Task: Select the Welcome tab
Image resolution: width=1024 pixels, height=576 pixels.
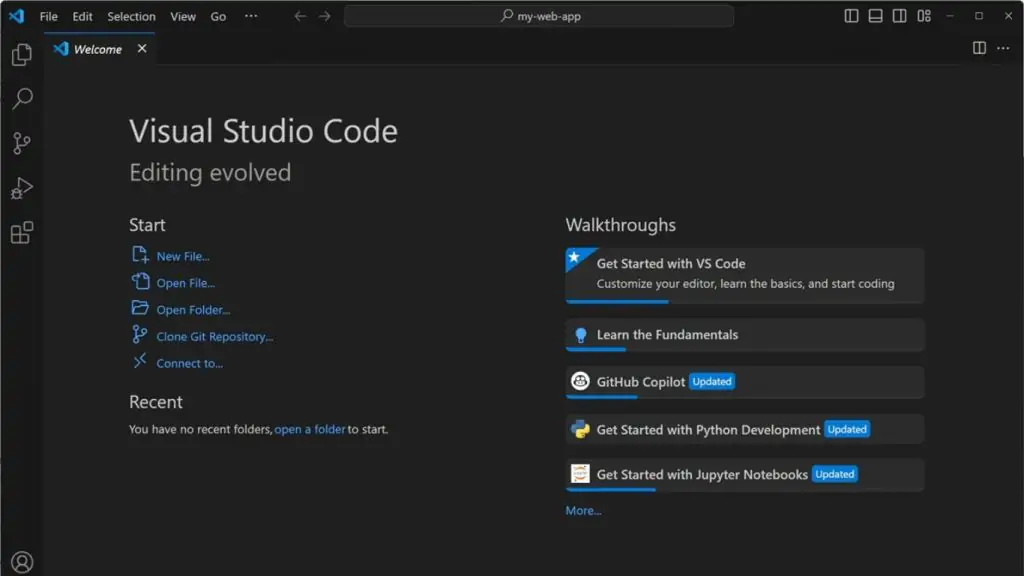Action: pyautogui.click(x=96, y=47)
